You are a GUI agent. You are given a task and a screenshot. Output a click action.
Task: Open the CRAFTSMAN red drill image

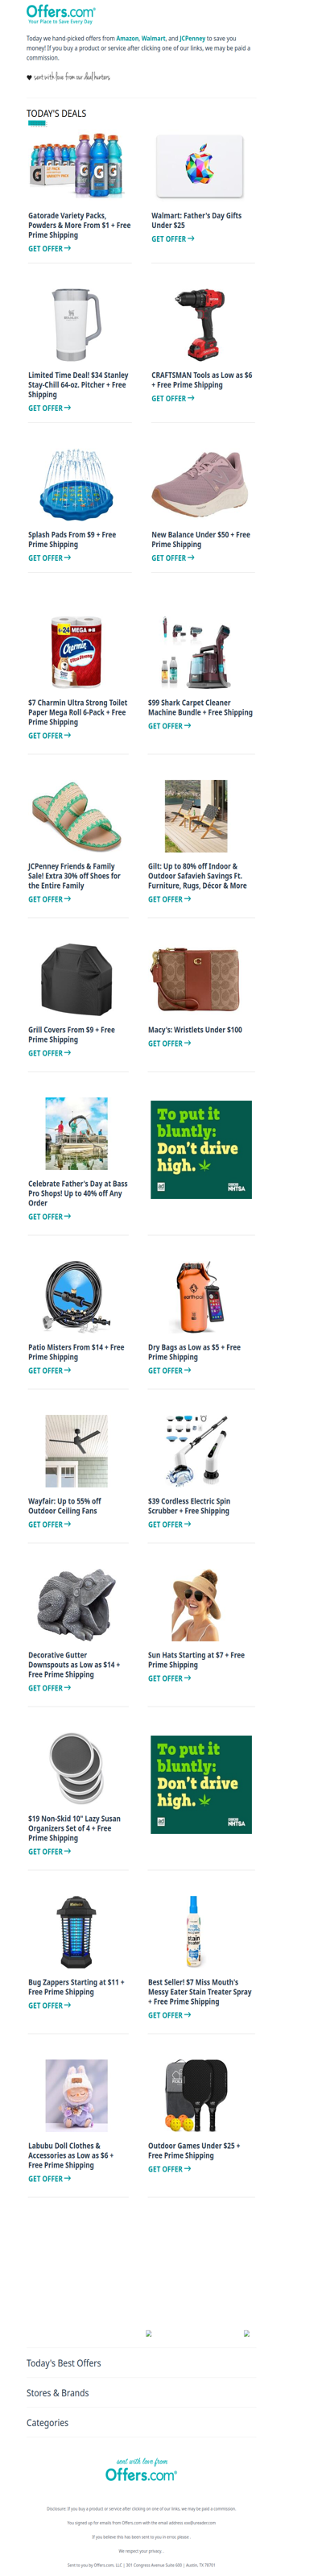tap(200, 324)
